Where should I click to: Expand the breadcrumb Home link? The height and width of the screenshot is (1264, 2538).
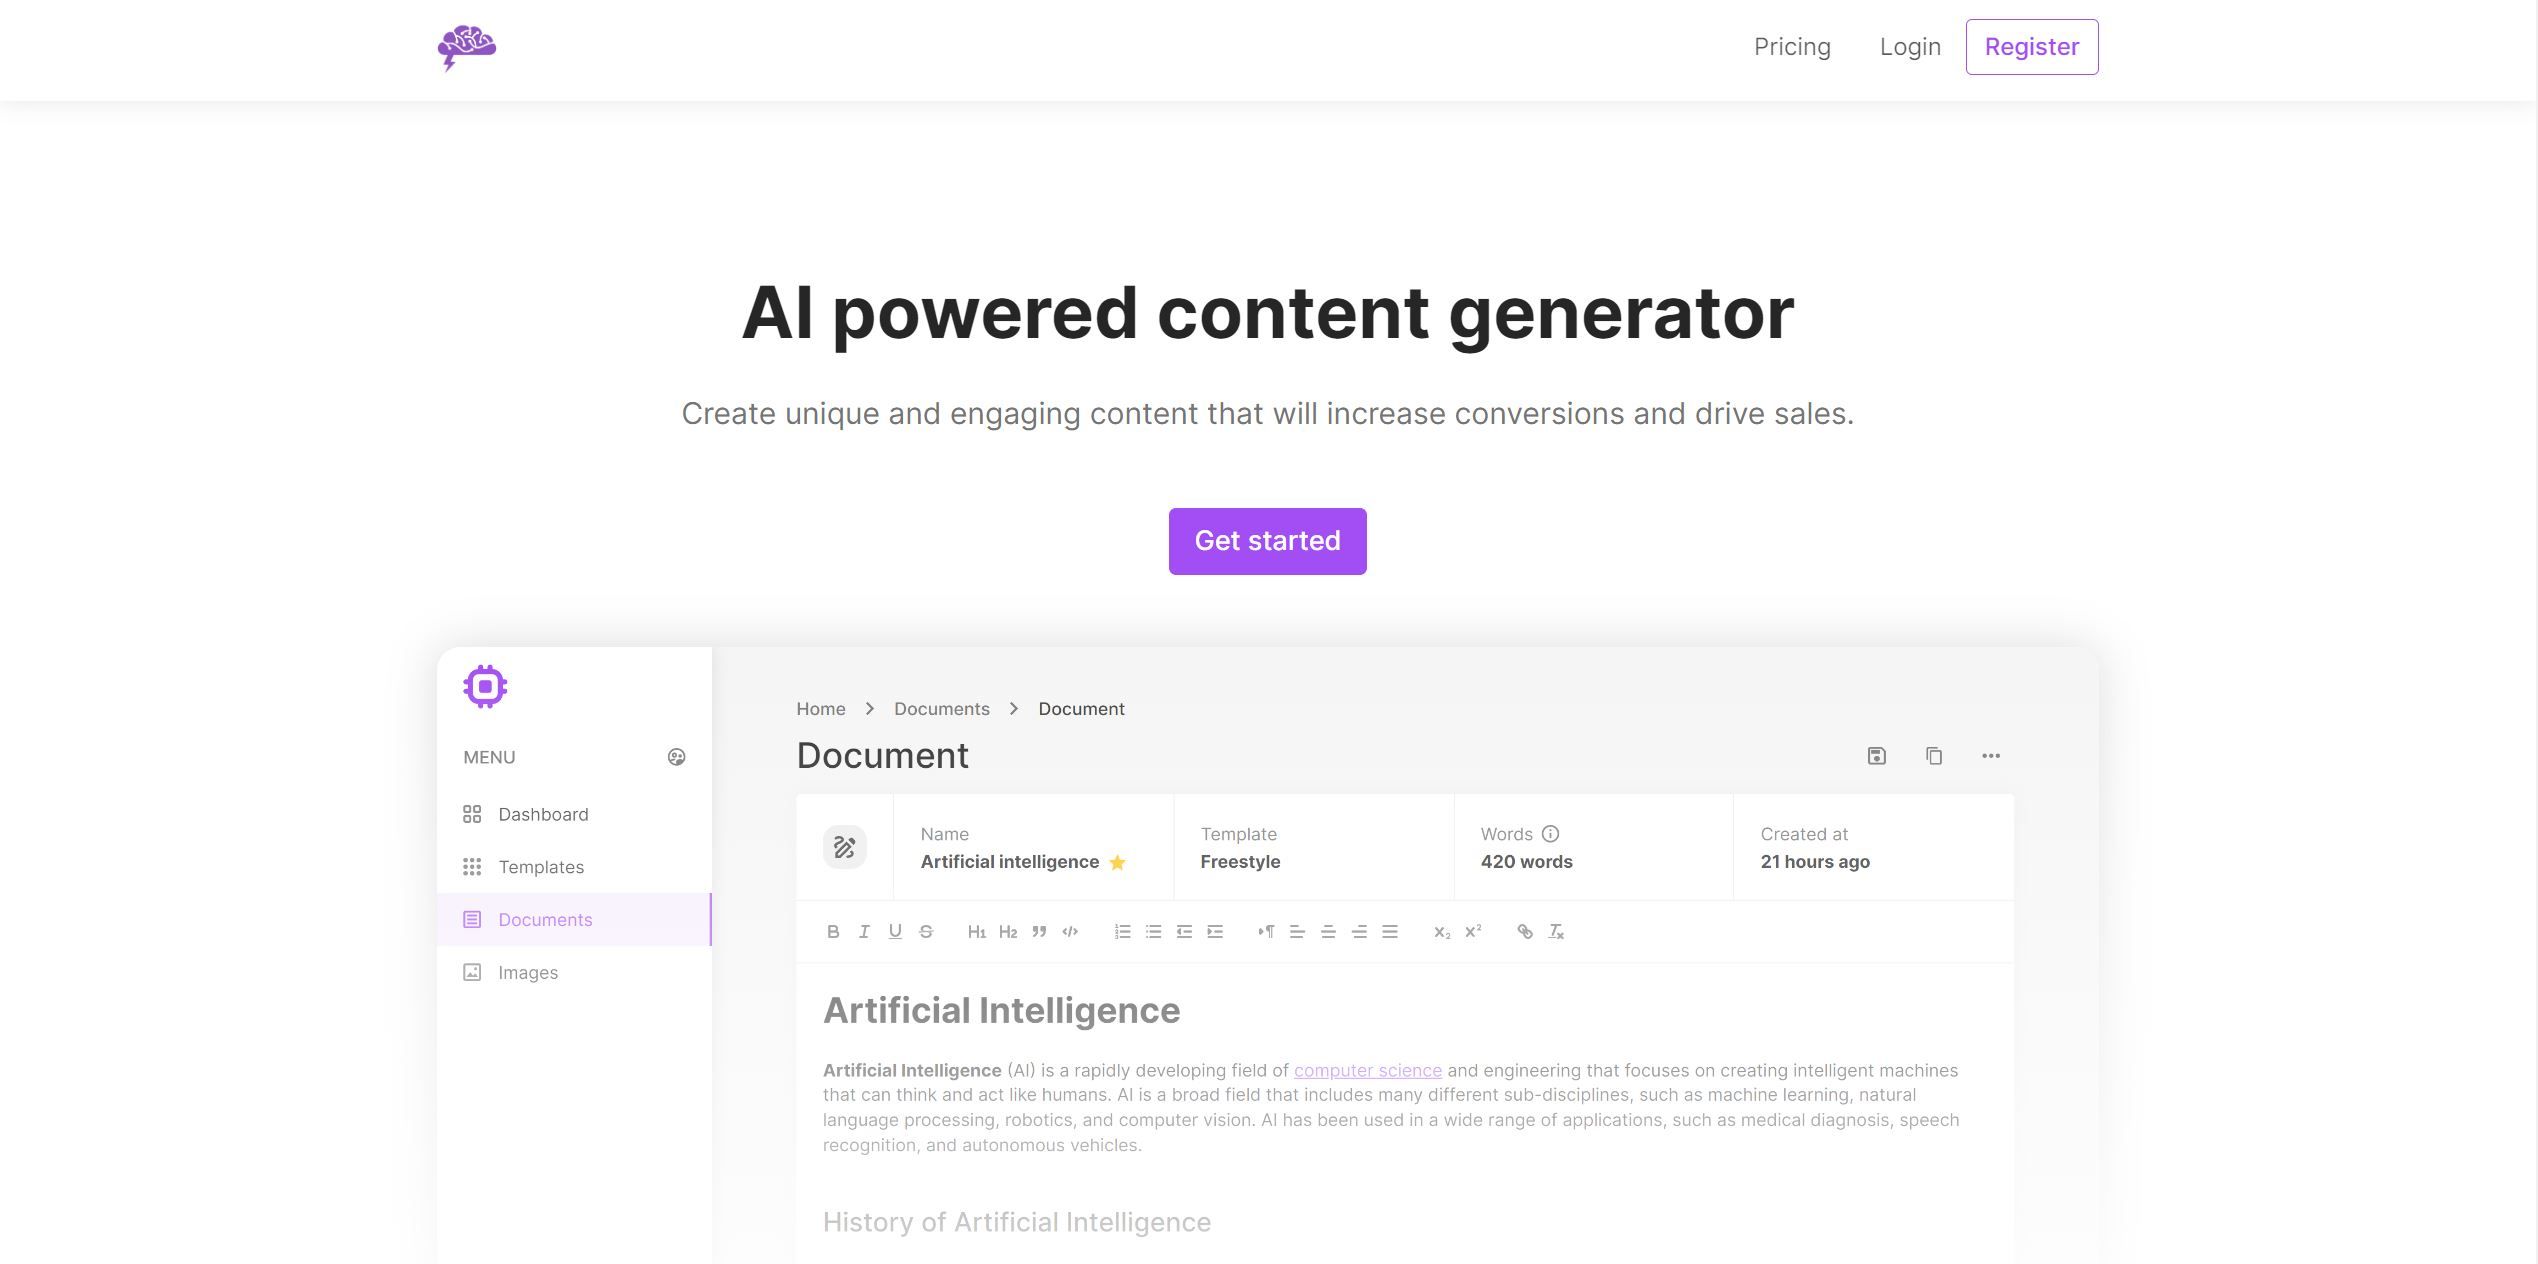point(821,707)
